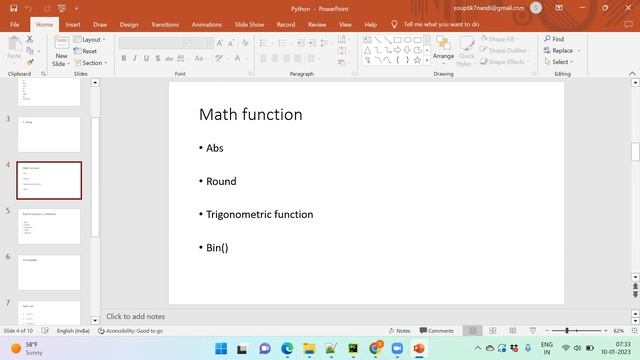Click the Replace button
The image size is (640, 360).
558,51
